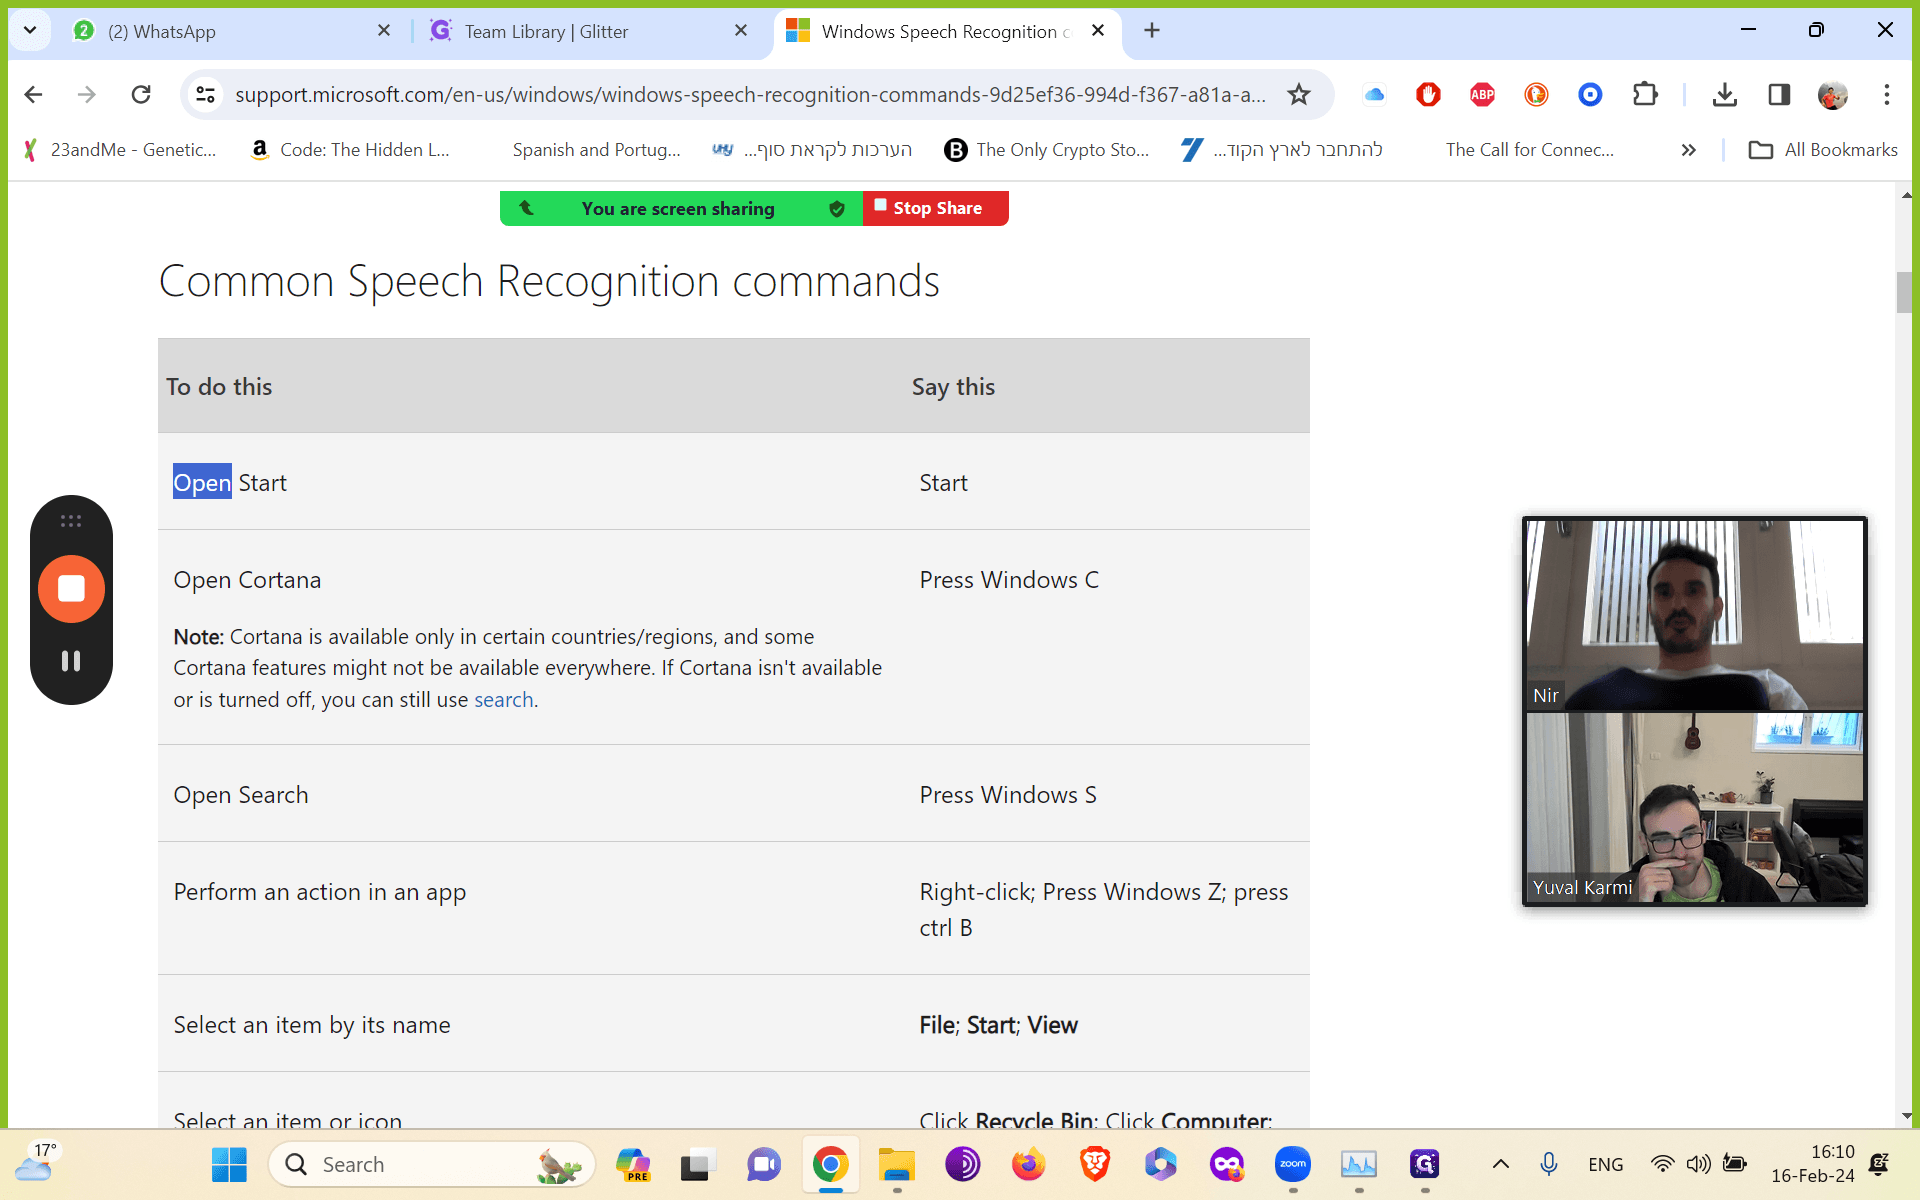Open The Only Crypto Sto... bookmark
The height and width of the screenshot is (1200, 1920).
[x=1047, y=149]
